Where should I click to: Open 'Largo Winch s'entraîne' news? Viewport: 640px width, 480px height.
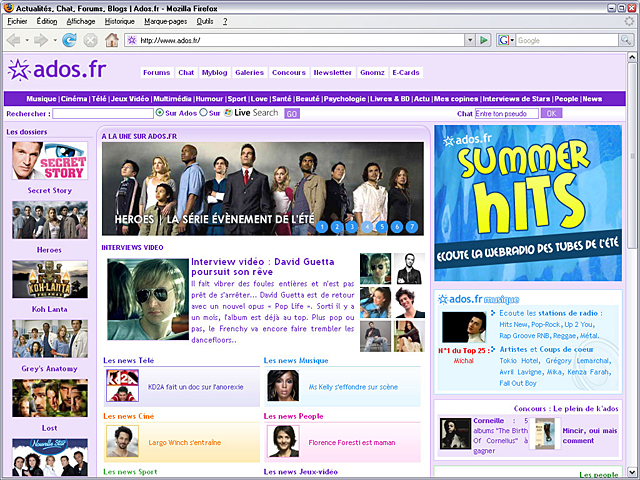pos(184,442)
